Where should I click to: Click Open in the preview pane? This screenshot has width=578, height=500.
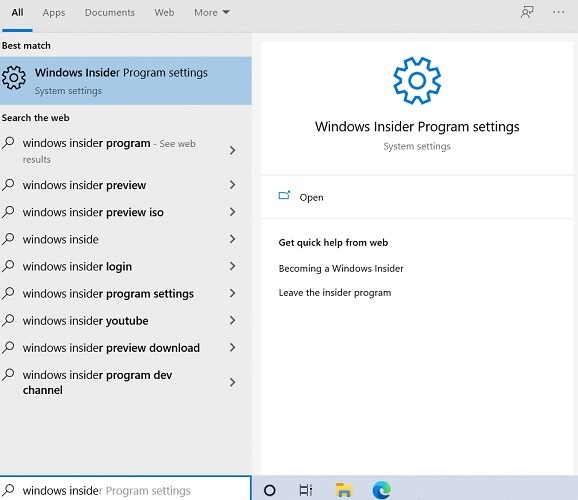click(311, 197)
